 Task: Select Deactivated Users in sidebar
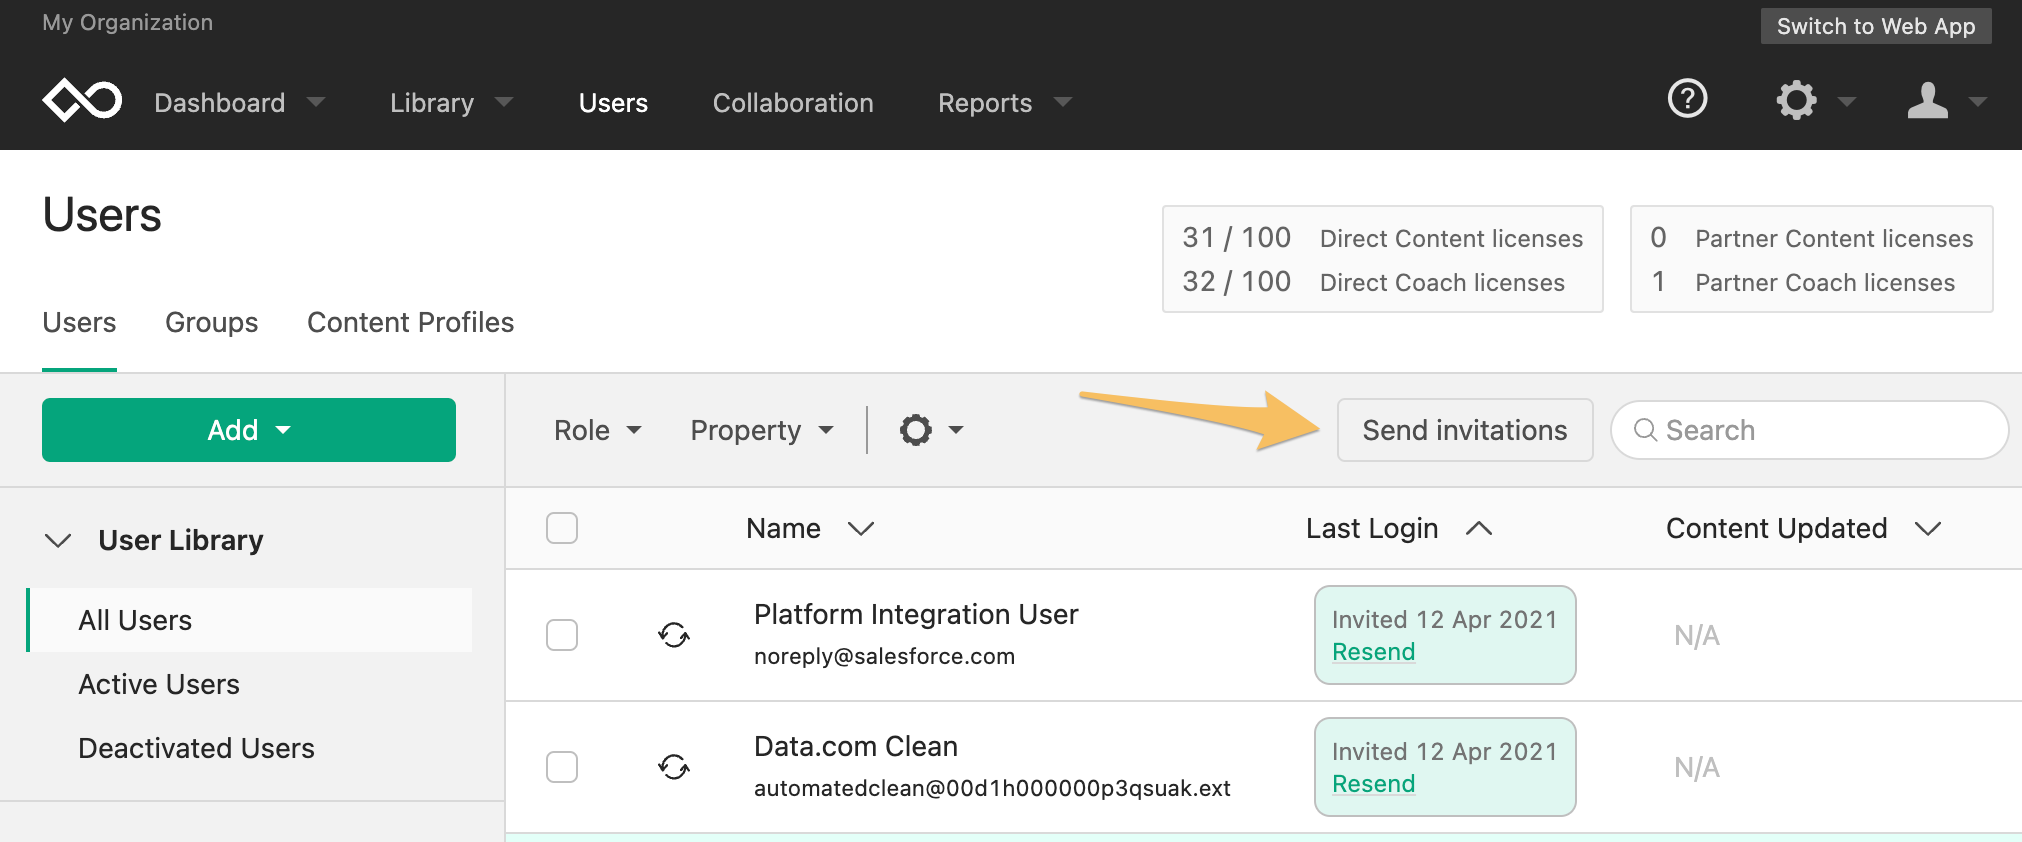point(196,748)
